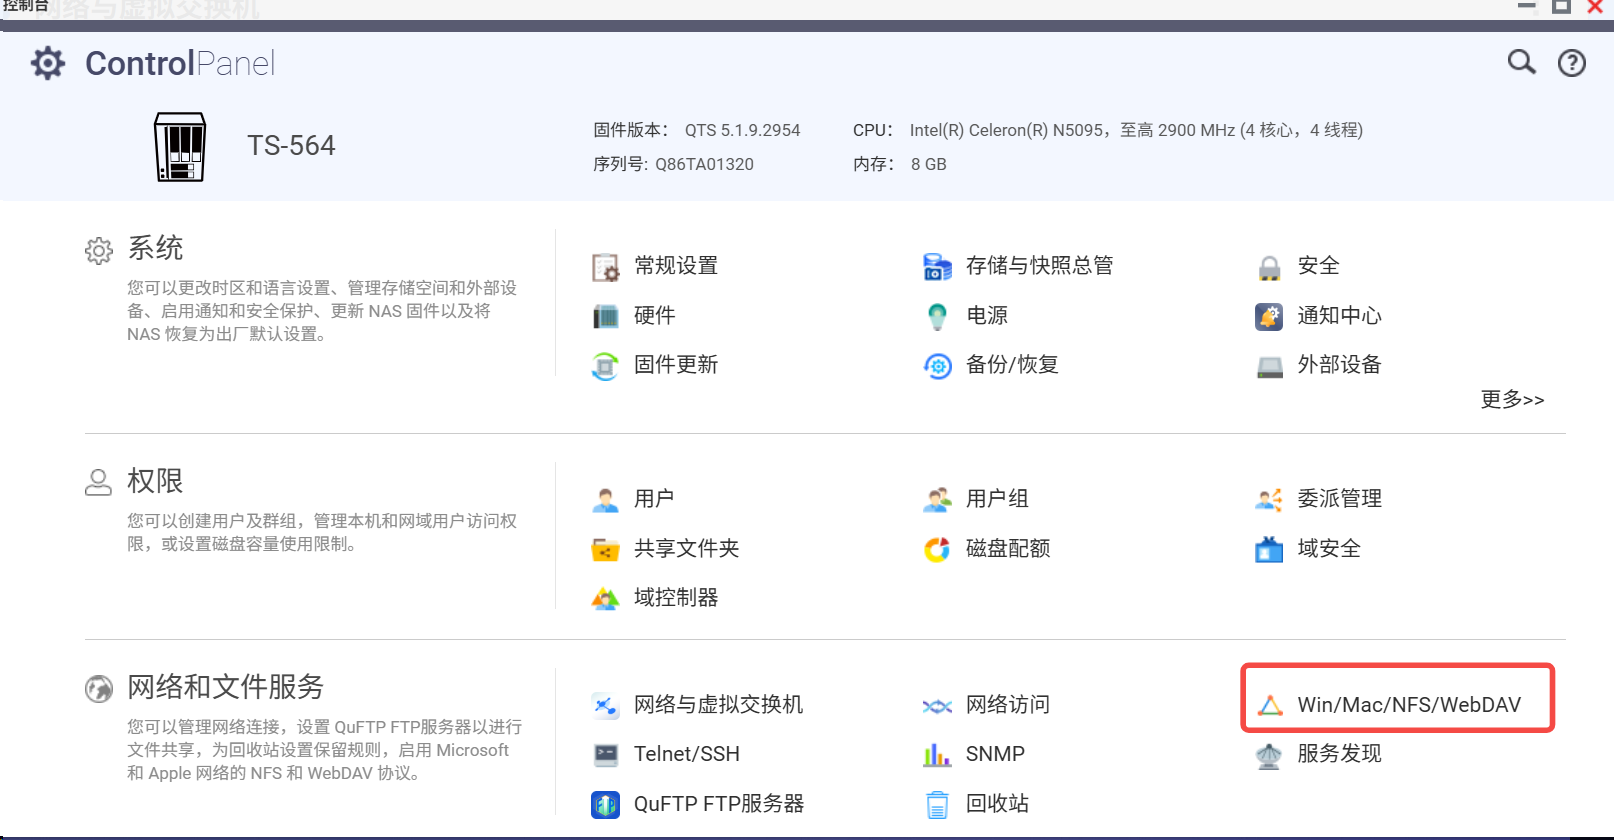The image size is (1614, 840).
Task: Open the SNMP chart icon
Action: 937,754
